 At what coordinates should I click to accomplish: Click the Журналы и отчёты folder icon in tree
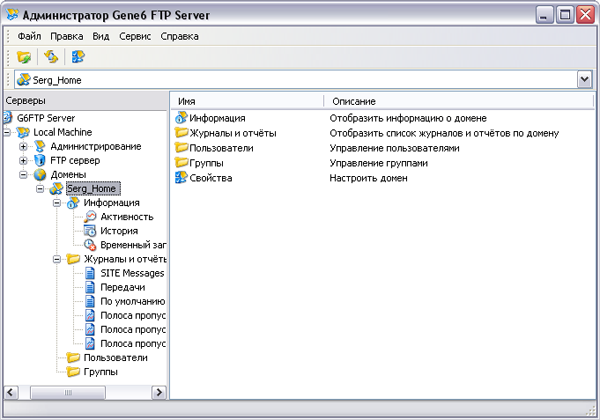tap(73, 259)
